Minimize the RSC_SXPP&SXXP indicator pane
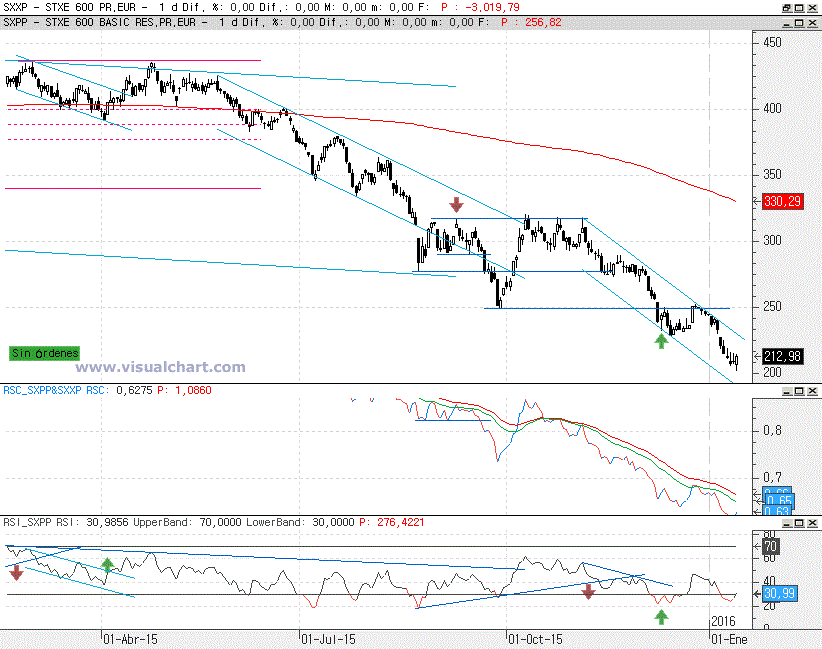 tap(787, 391)
